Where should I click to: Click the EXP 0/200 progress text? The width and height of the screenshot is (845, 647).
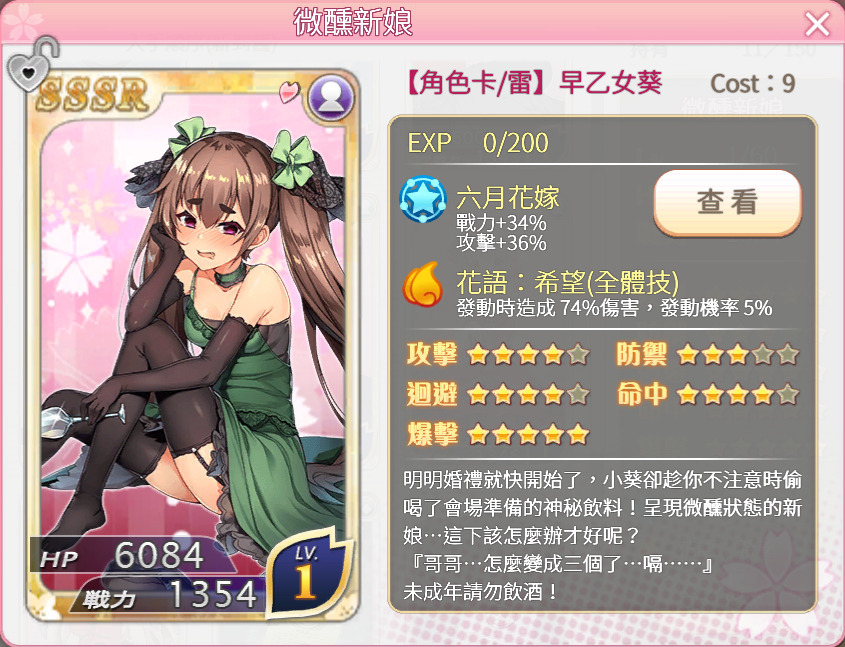click(x=478, y=143)
